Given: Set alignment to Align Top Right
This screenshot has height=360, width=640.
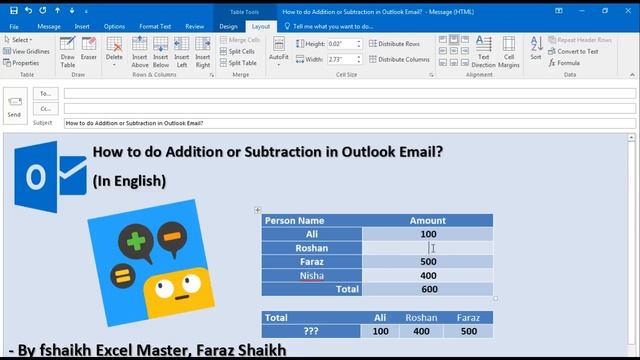Looking at the screenshot, I should [x=465, y=40].
